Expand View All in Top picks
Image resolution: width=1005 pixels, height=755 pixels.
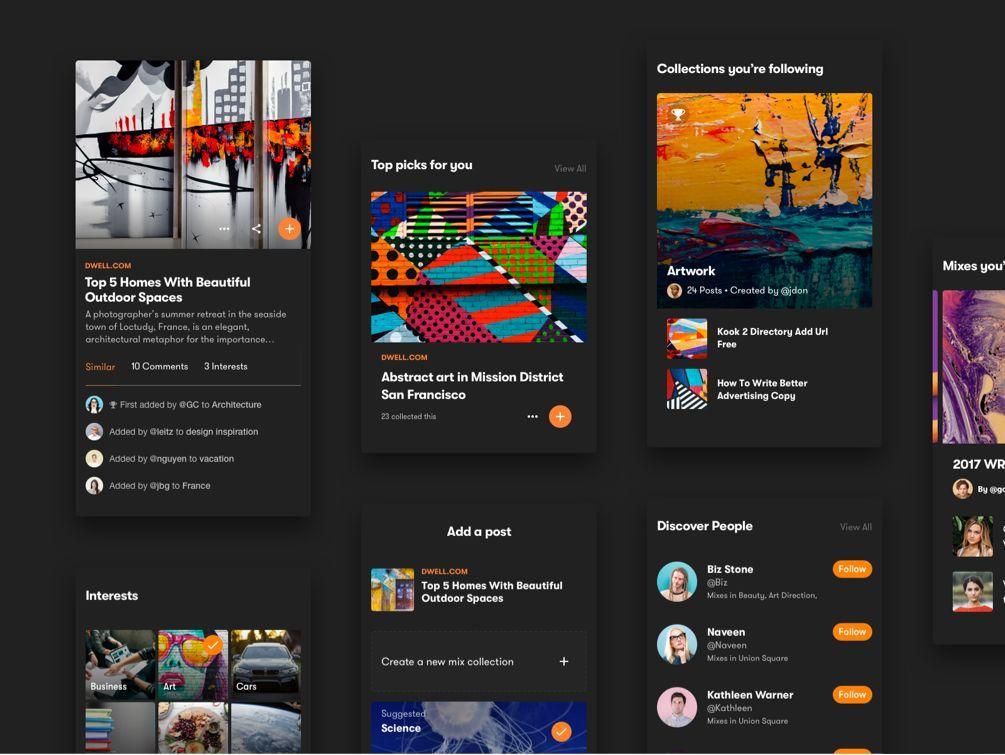570,168
